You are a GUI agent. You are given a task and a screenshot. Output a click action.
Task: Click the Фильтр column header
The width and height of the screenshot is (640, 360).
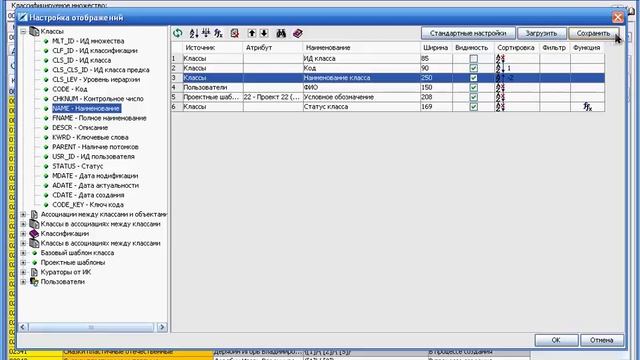(x=554, y=48)
